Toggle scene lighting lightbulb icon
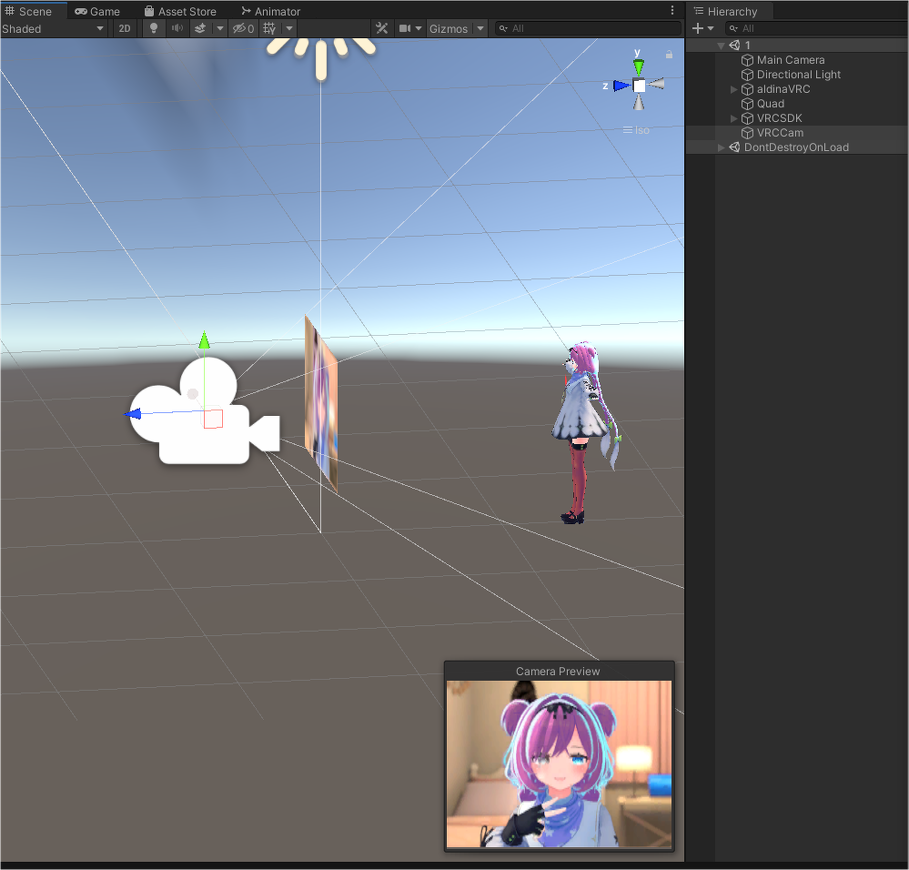 click(154, 28)
